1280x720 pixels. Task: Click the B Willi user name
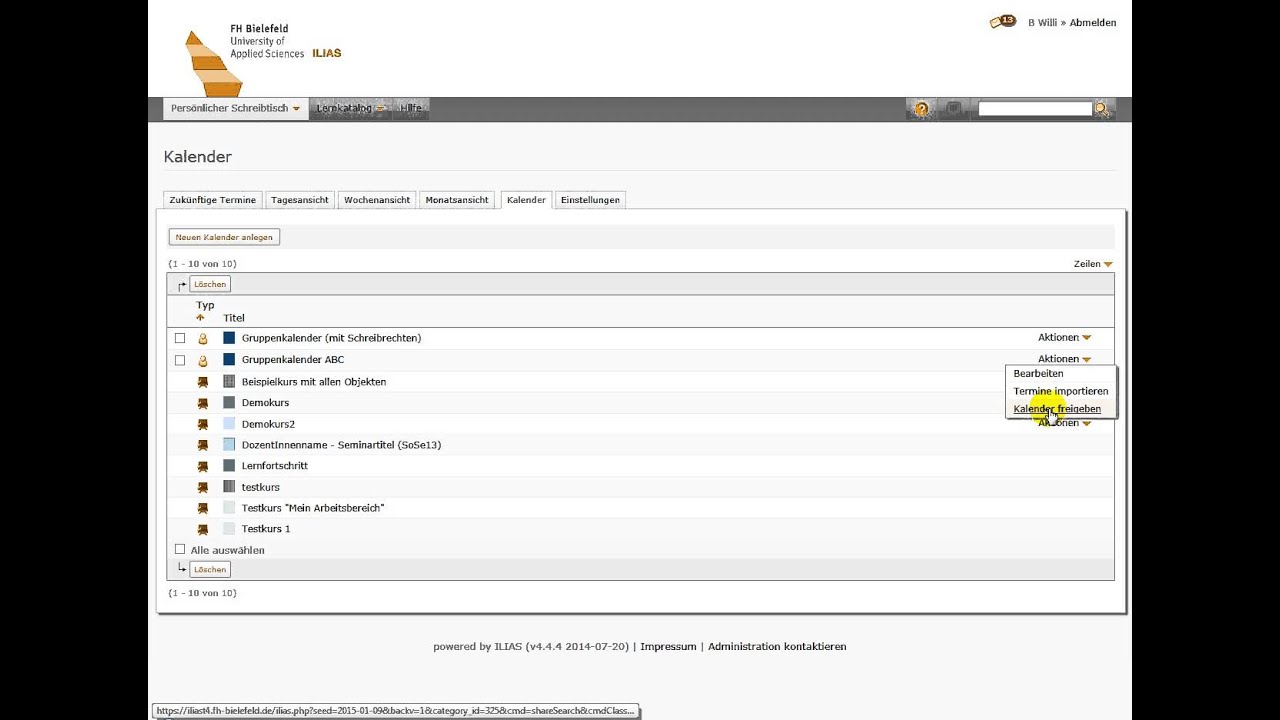click(x=1042, y=23)
